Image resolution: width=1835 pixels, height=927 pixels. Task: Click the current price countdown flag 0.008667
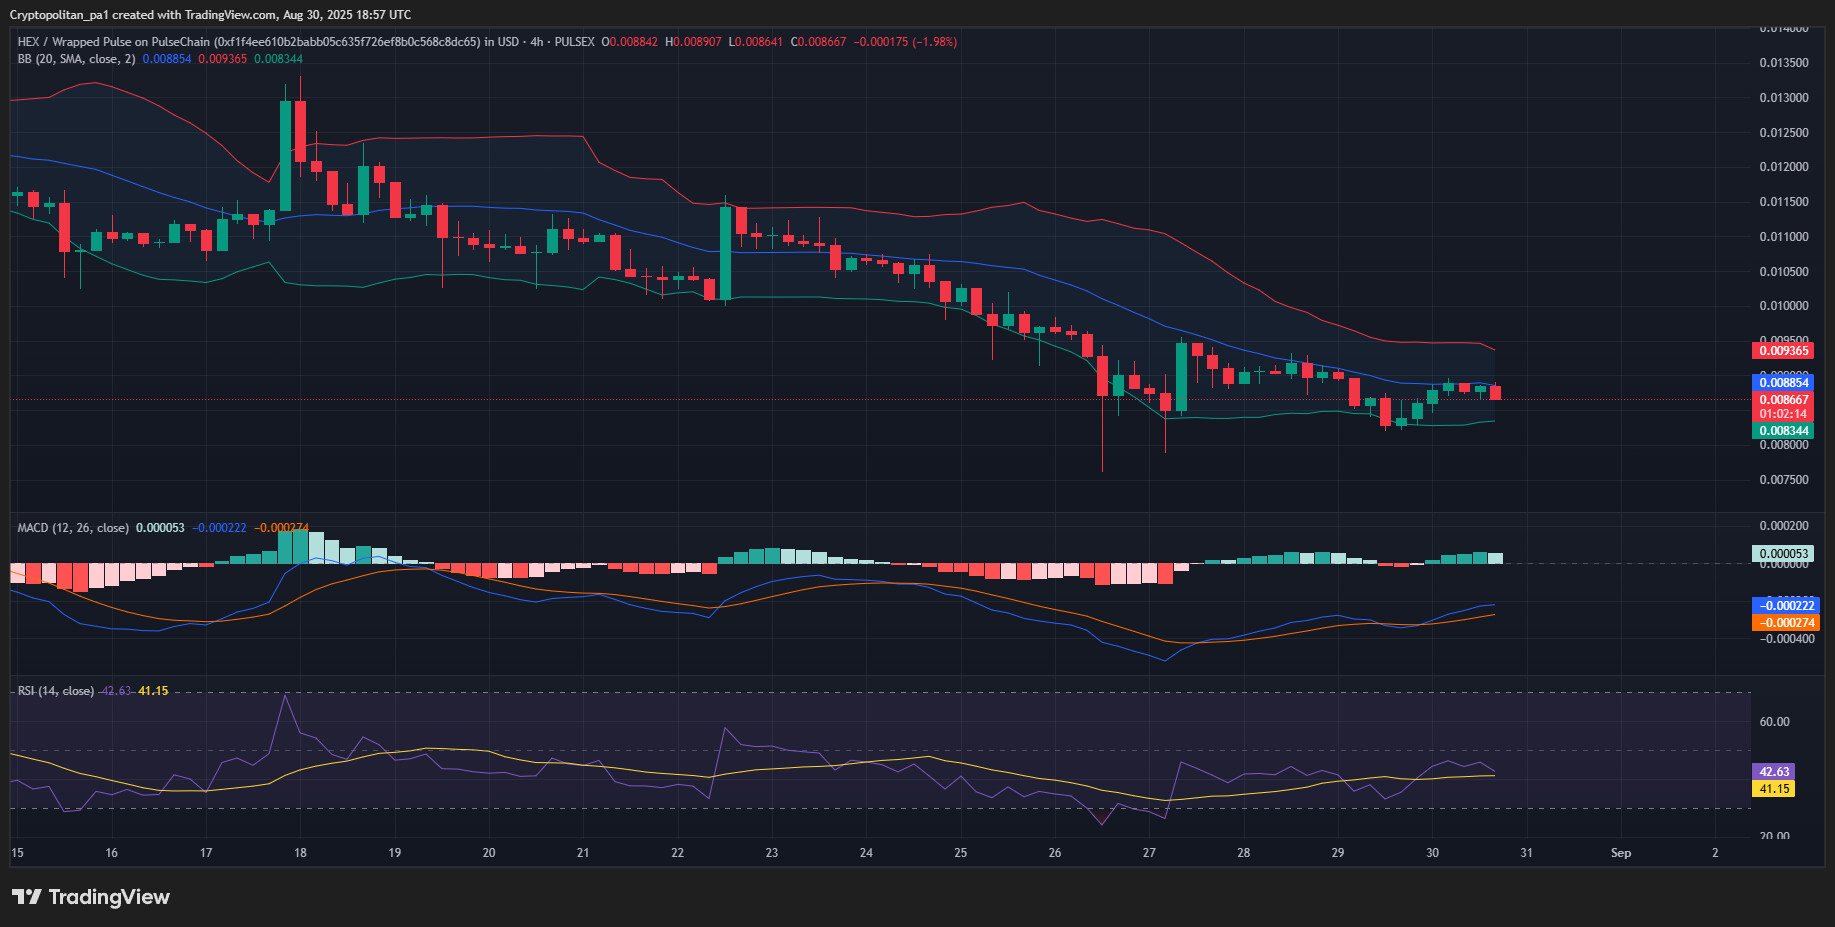(x=1785, y=405)
